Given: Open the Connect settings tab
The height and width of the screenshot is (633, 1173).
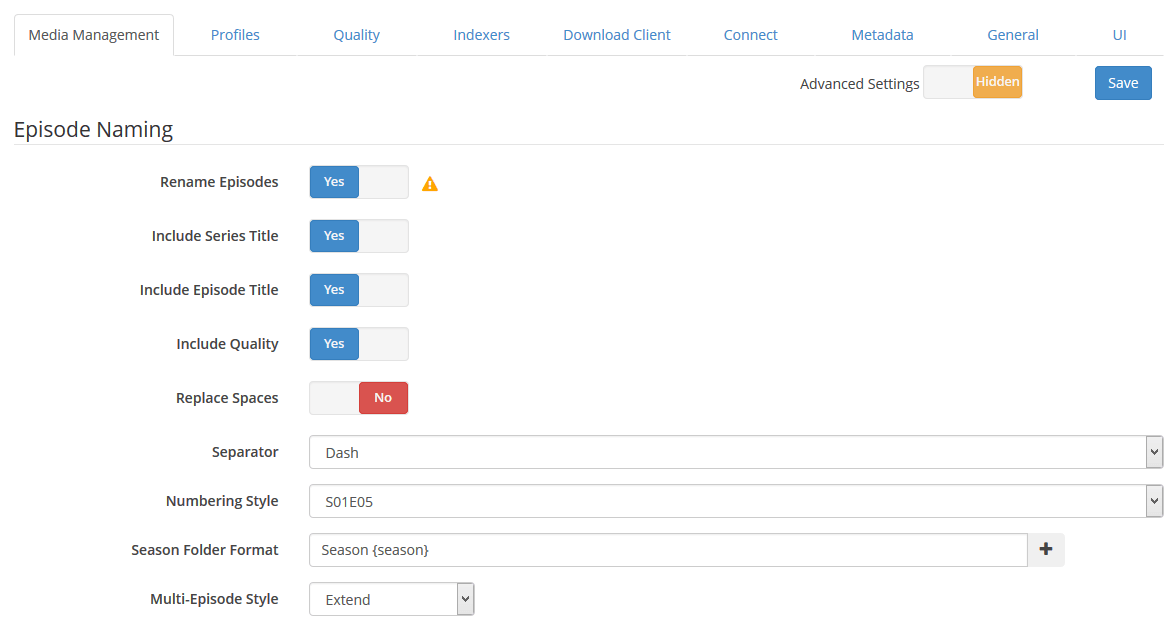Looking at the screenshot, I should [750, 35].
